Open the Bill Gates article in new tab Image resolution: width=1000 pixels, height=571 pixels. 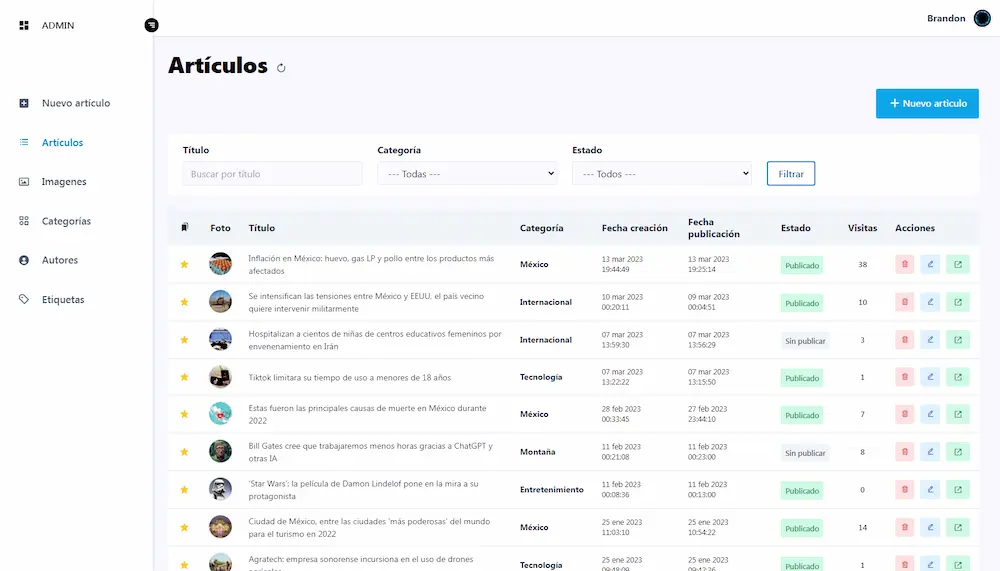click(957, 453)
